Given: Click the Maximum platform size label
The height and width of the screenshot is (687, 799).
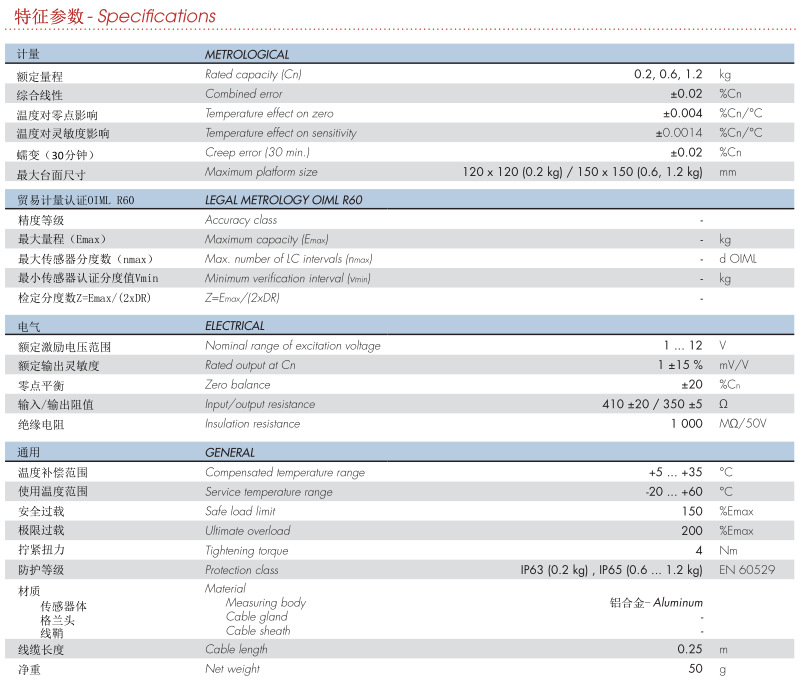Looking at the screenshot, I should pos(258,171).
